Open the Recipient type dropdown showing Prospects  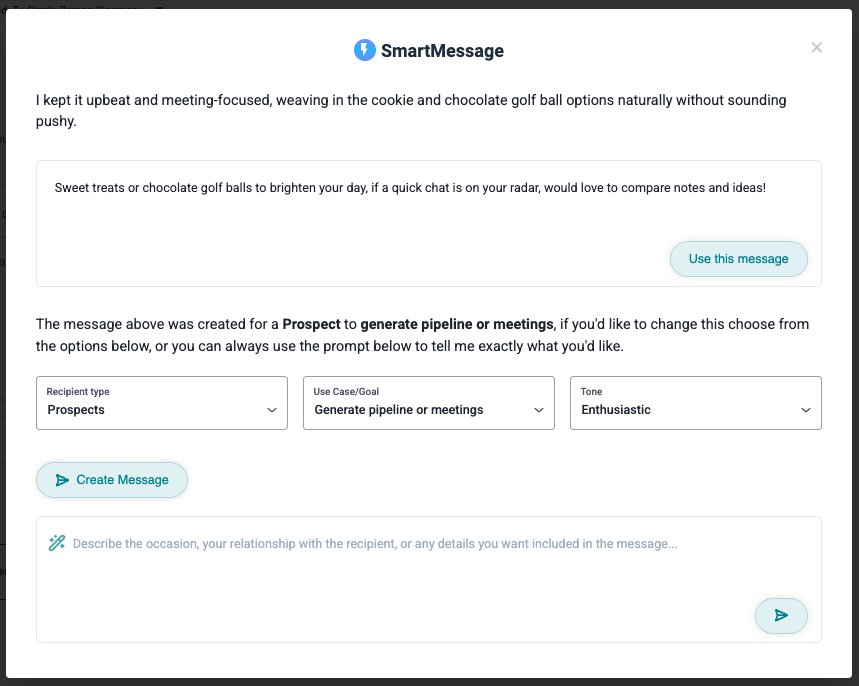coord(162,403)
